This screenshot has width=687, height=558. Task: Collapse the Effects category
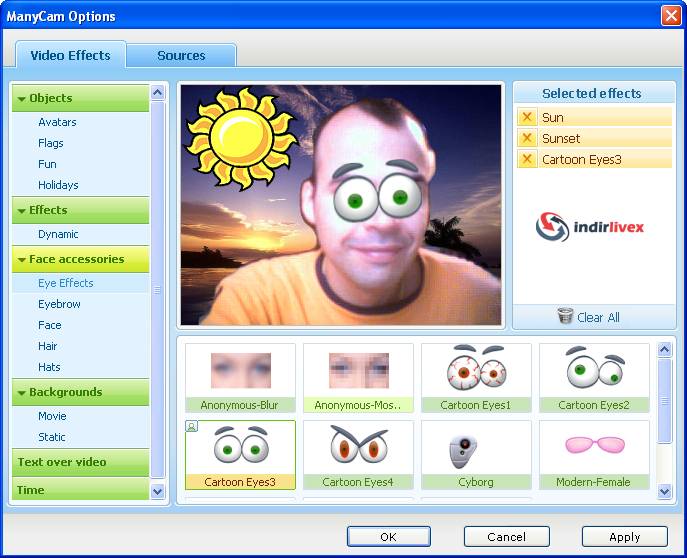pyautogui.click(x=81, y=210)
